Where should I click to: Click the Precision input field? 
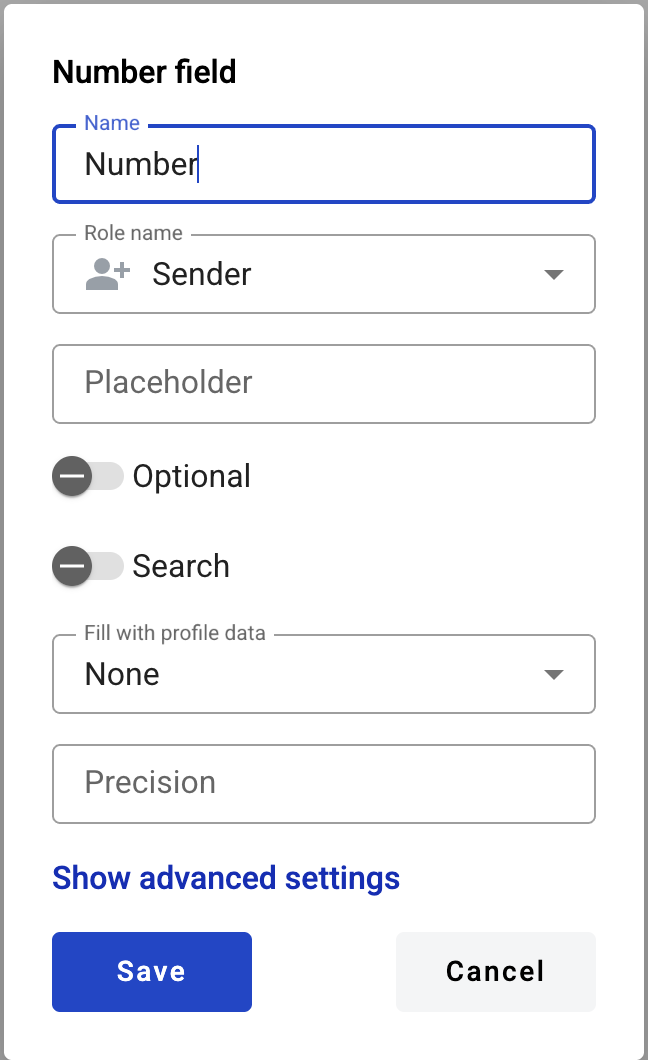[x=324, y=783]
